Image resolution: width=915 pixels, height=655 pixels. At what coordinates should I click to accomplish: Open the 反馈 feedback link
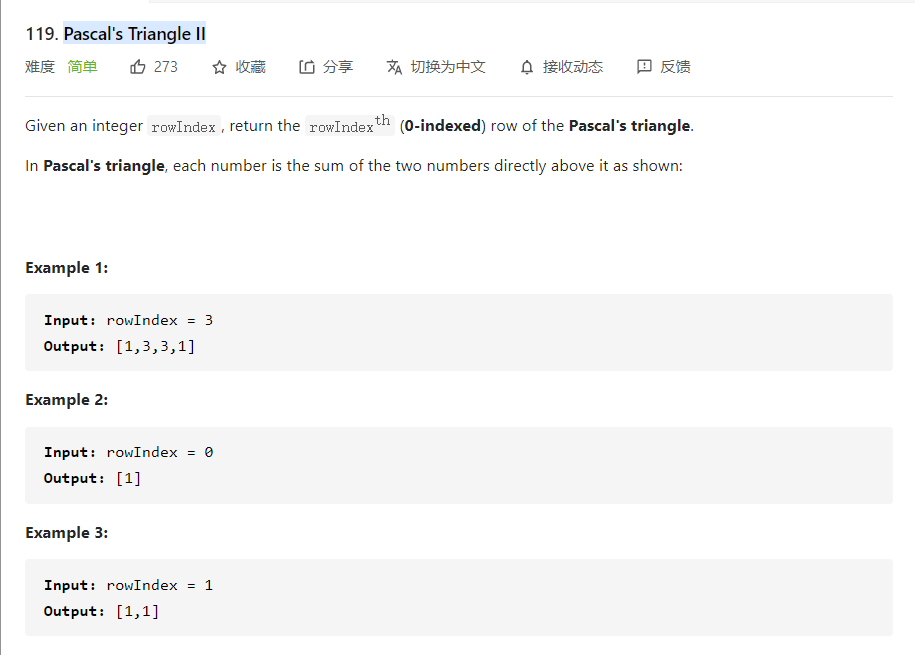click(x=675, y=67)
